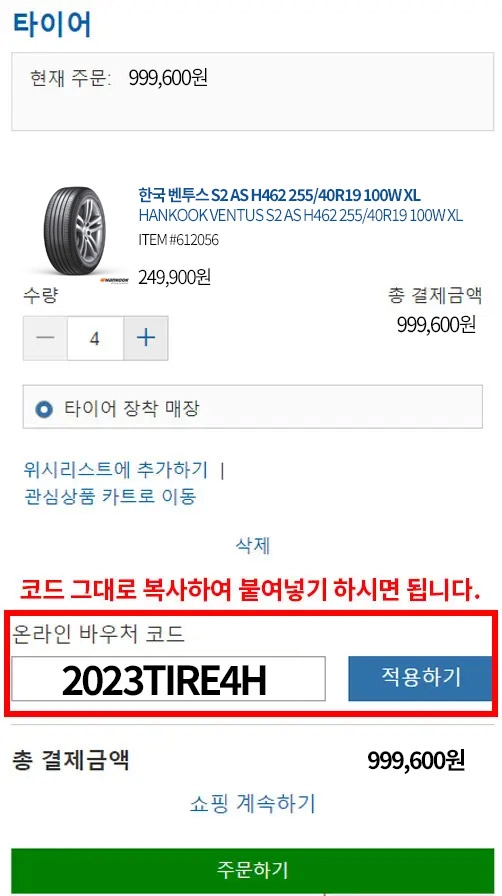Click the 타이어 section heading
502x896 pixels.
[x=51, y=24]
